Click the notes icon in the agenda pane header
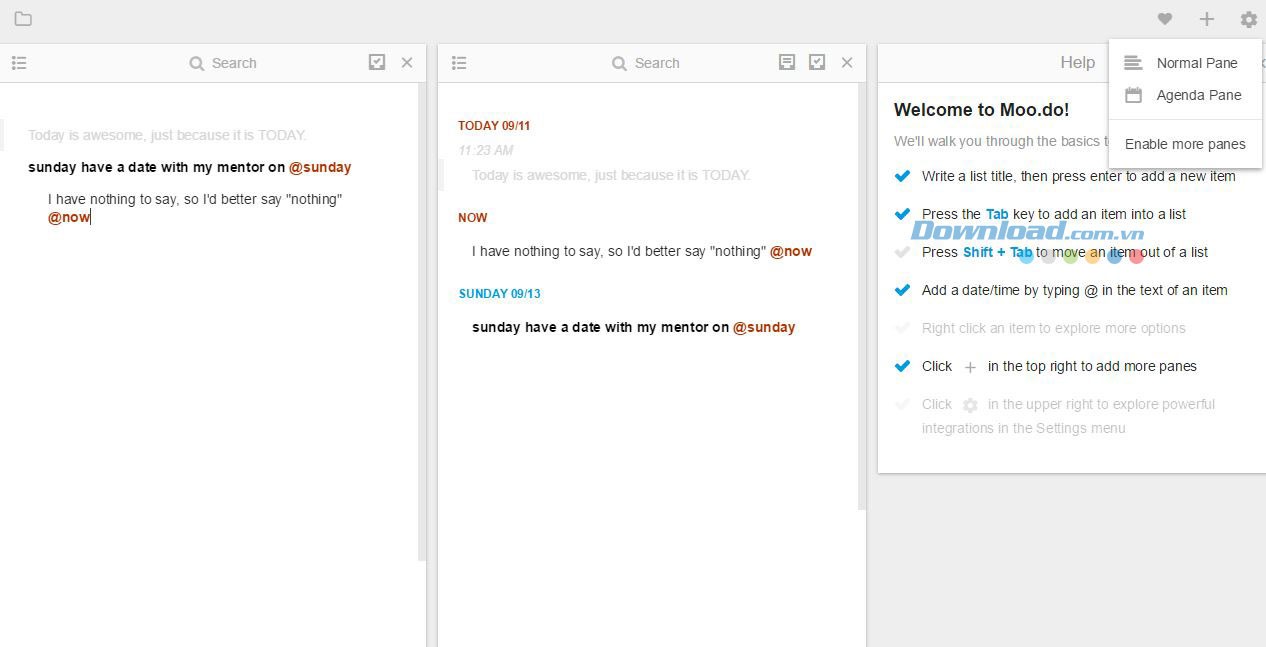Viewport: 1266px width, 647px height. coord(787,62)
